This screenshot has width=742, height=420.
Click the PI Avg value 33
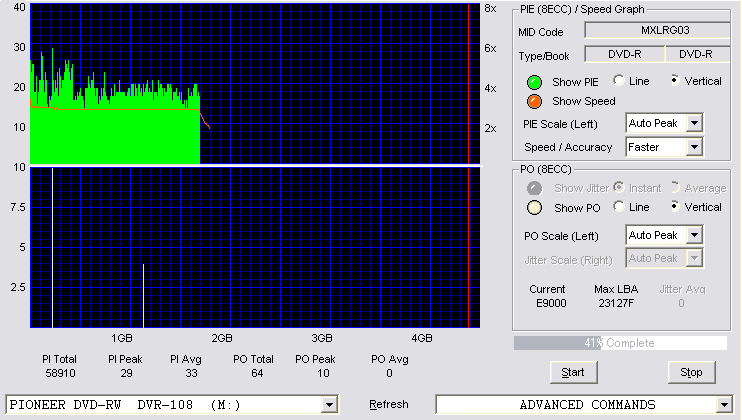191,374
